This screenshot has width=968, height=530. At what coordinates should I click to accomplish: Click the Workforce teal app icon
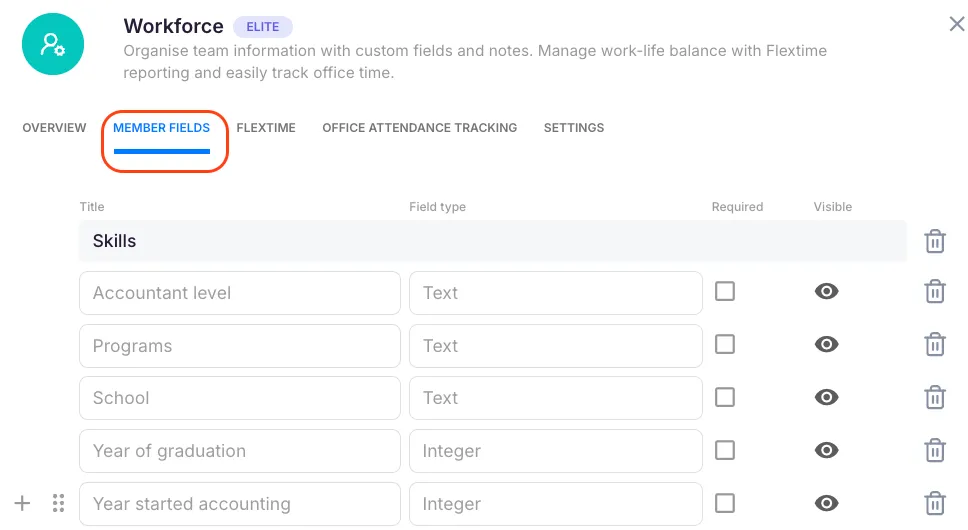(x=53, y=44)
